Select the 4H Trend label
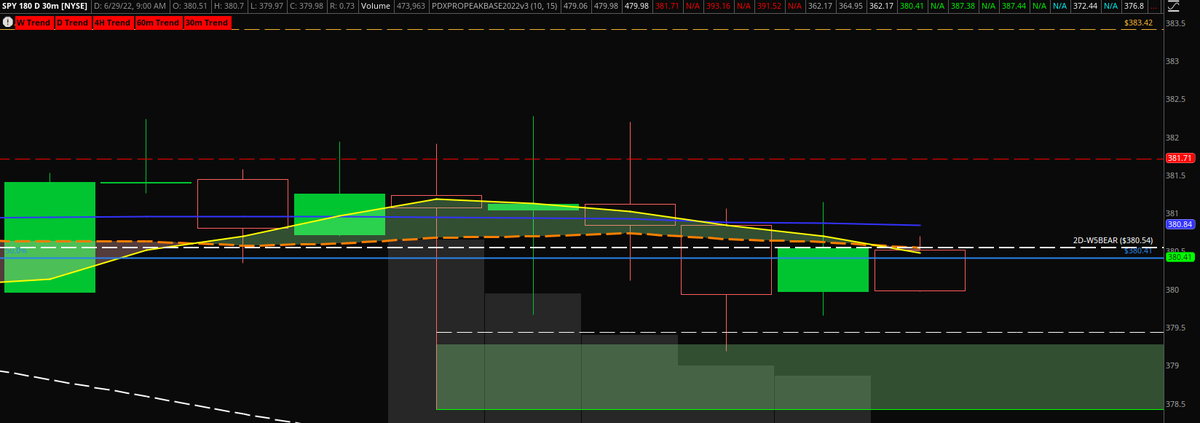Viewport: 1200px width, 423px height. (x=112, y=22)
